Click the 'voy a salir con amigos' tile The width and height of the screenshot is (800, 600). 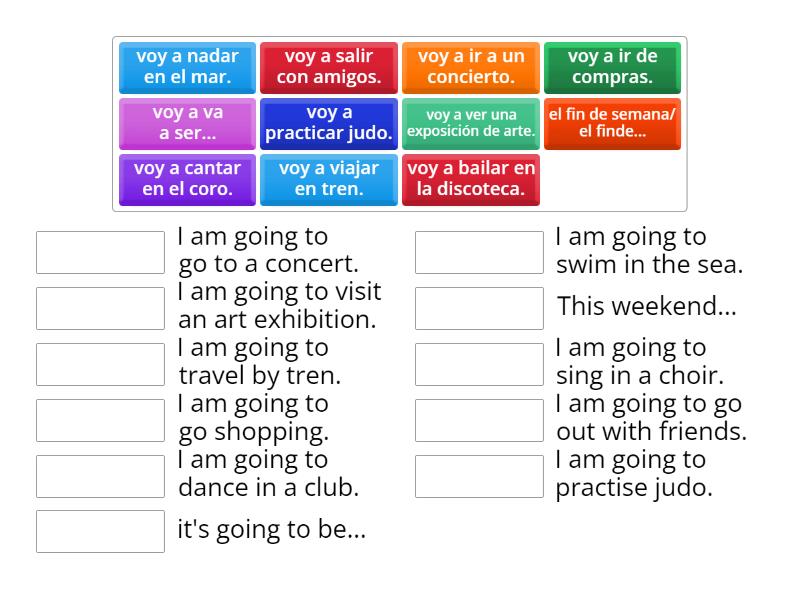(328, 67)
